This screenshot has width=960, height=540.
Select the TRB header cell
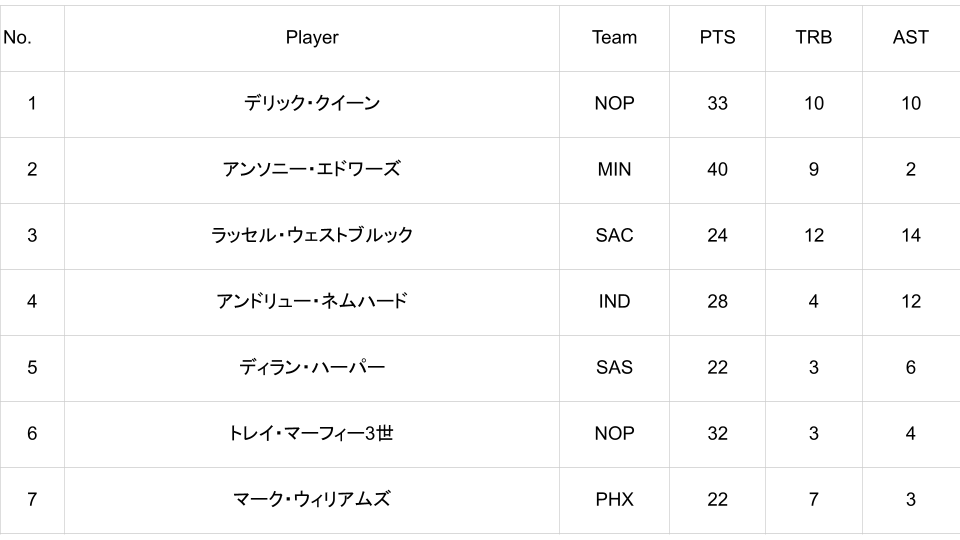click(814, 38)
